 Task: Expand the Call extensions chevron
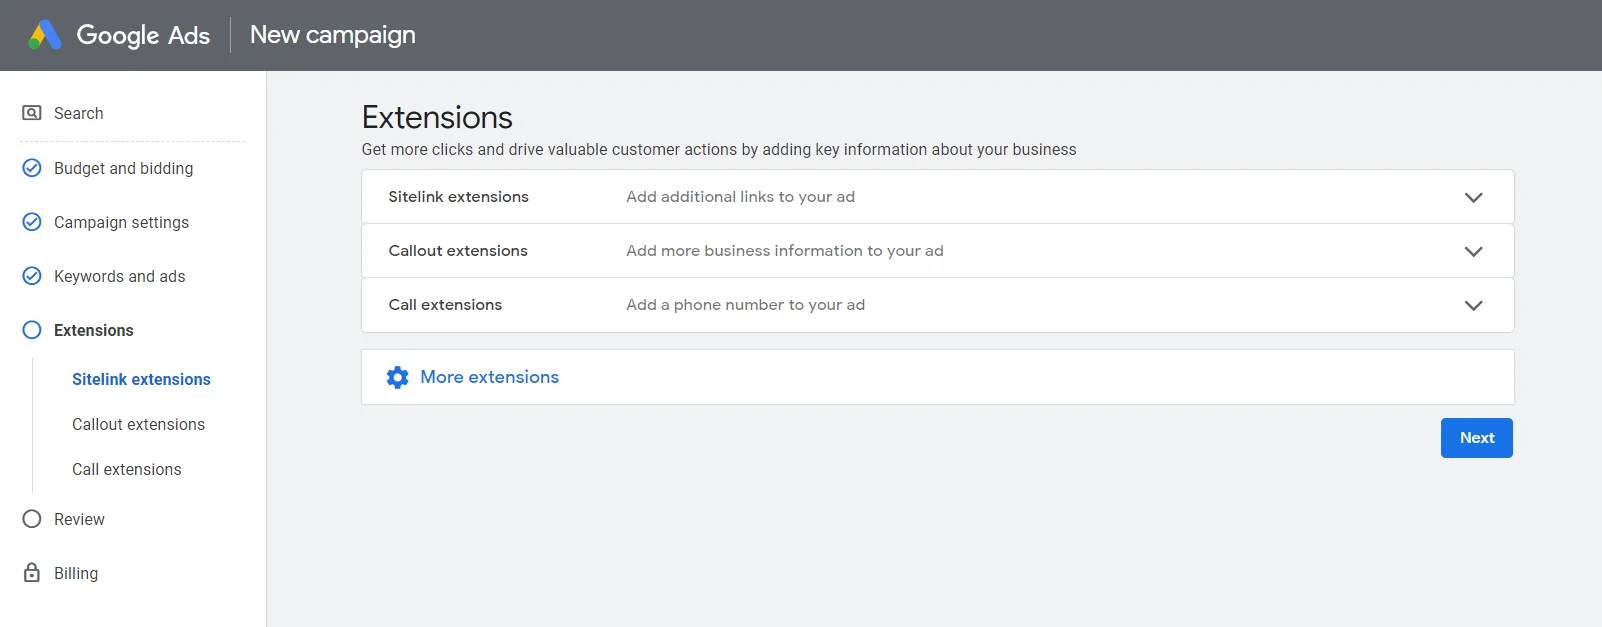pyautogui.click(x=1473, y=305)
